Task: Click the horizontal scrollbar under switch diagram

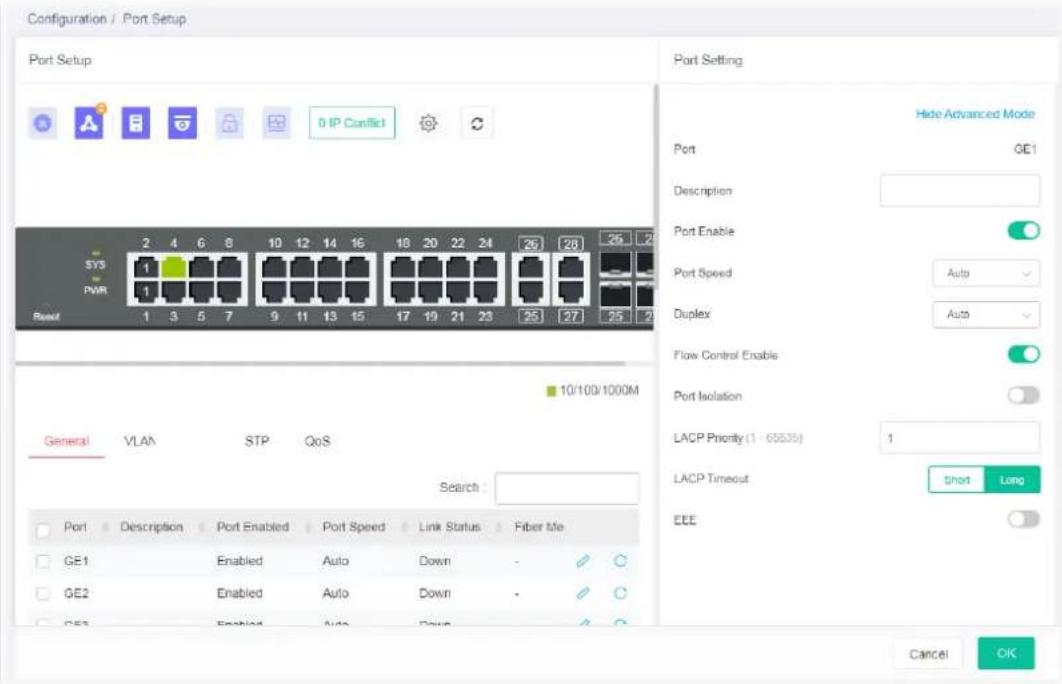Action: click(320, 364)
